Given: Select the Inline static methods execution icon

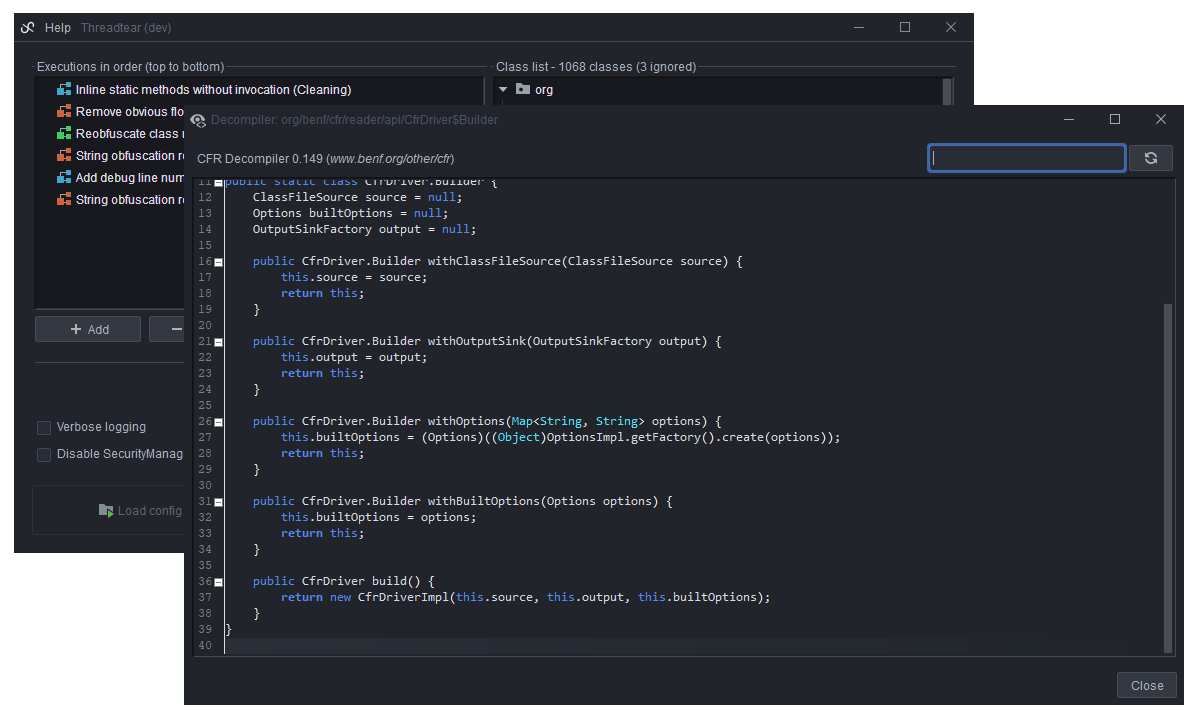Looking at the screenshot, I should tap(62, 89).
